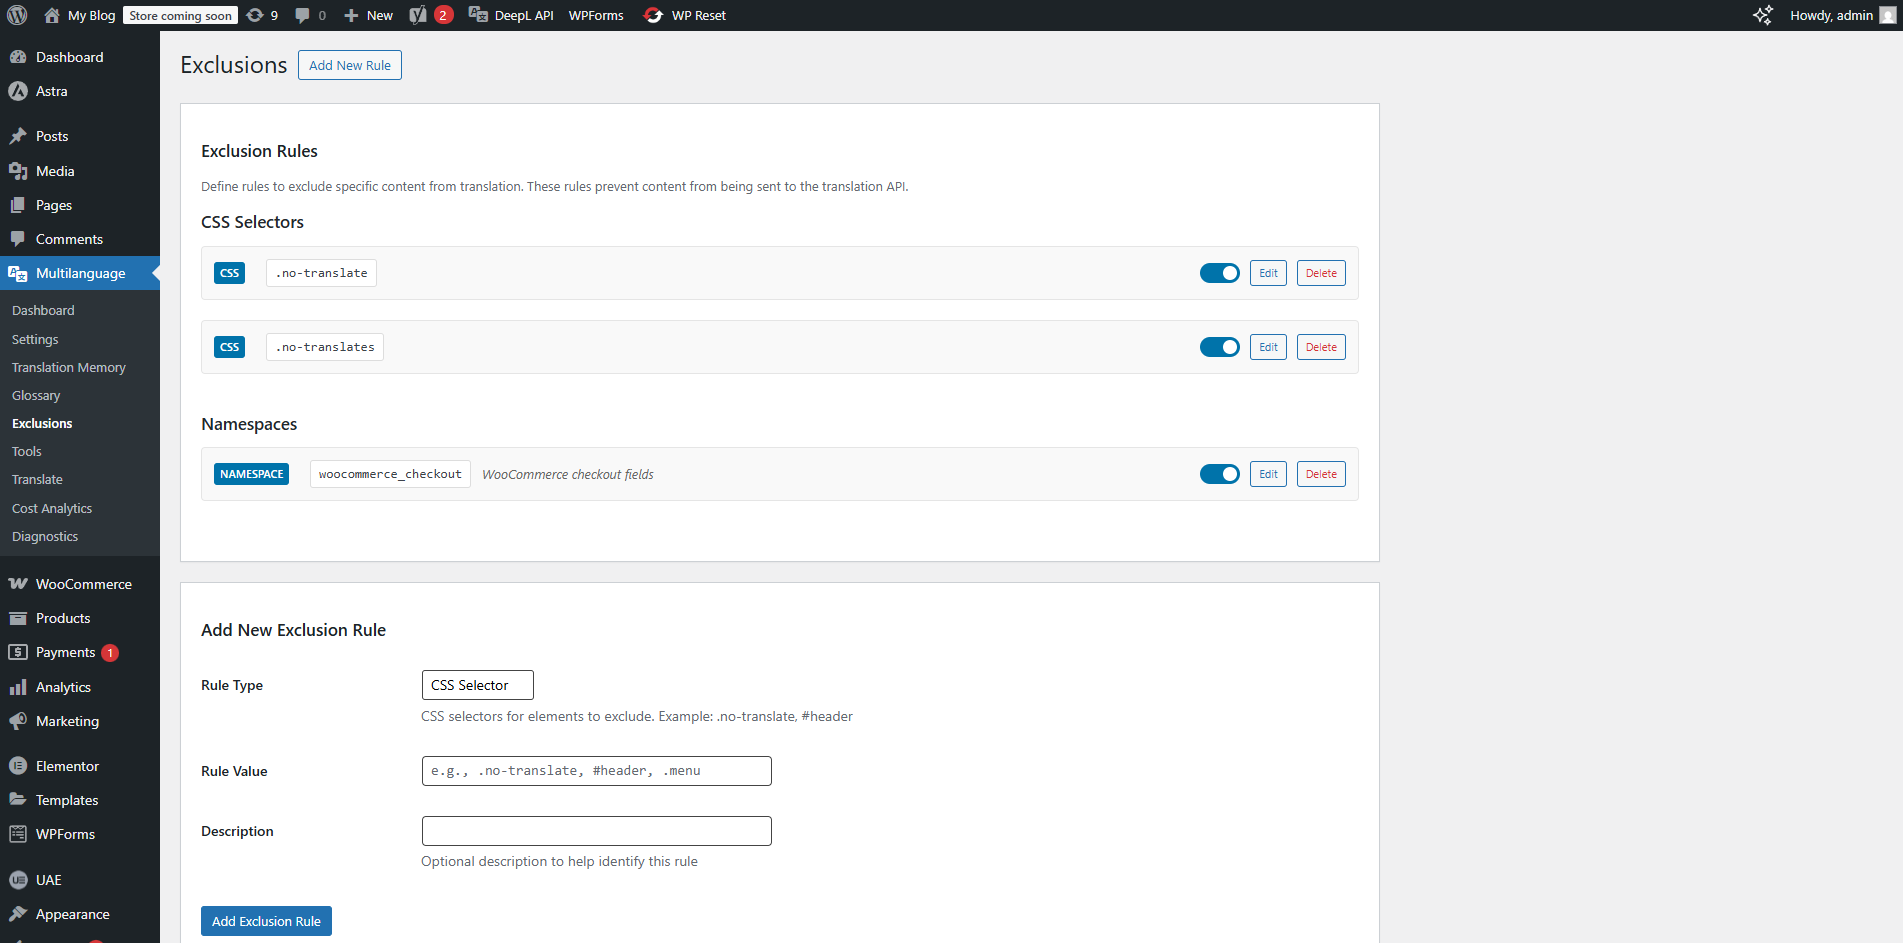Screen dimensions: 1903x943
Task: Click the Analytics bar chart icon
Action: click(18, 687)
